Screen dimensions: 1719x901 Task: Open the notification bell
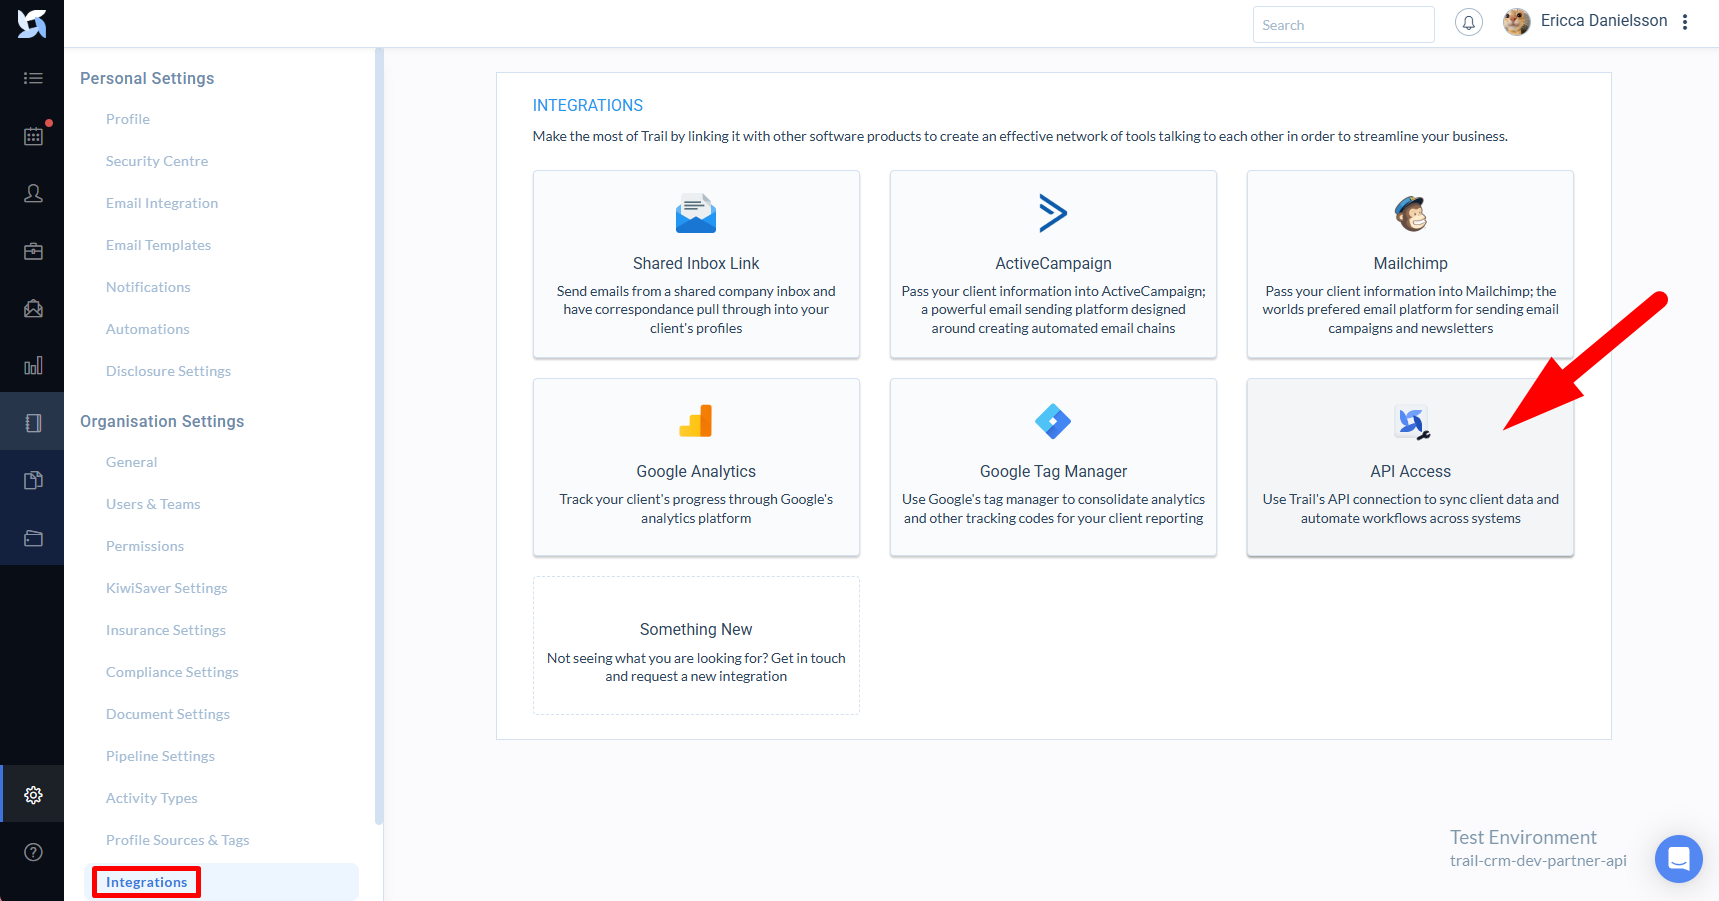1468,21
